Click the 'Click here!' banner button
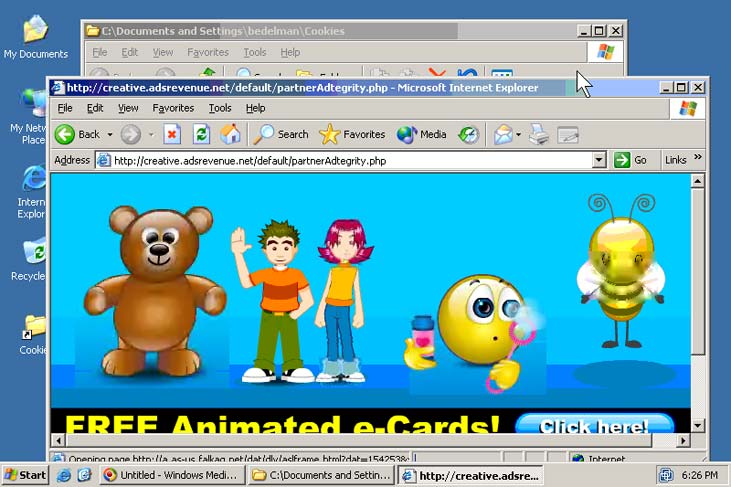This screenshot has height=487, width=731. point(594,426)
